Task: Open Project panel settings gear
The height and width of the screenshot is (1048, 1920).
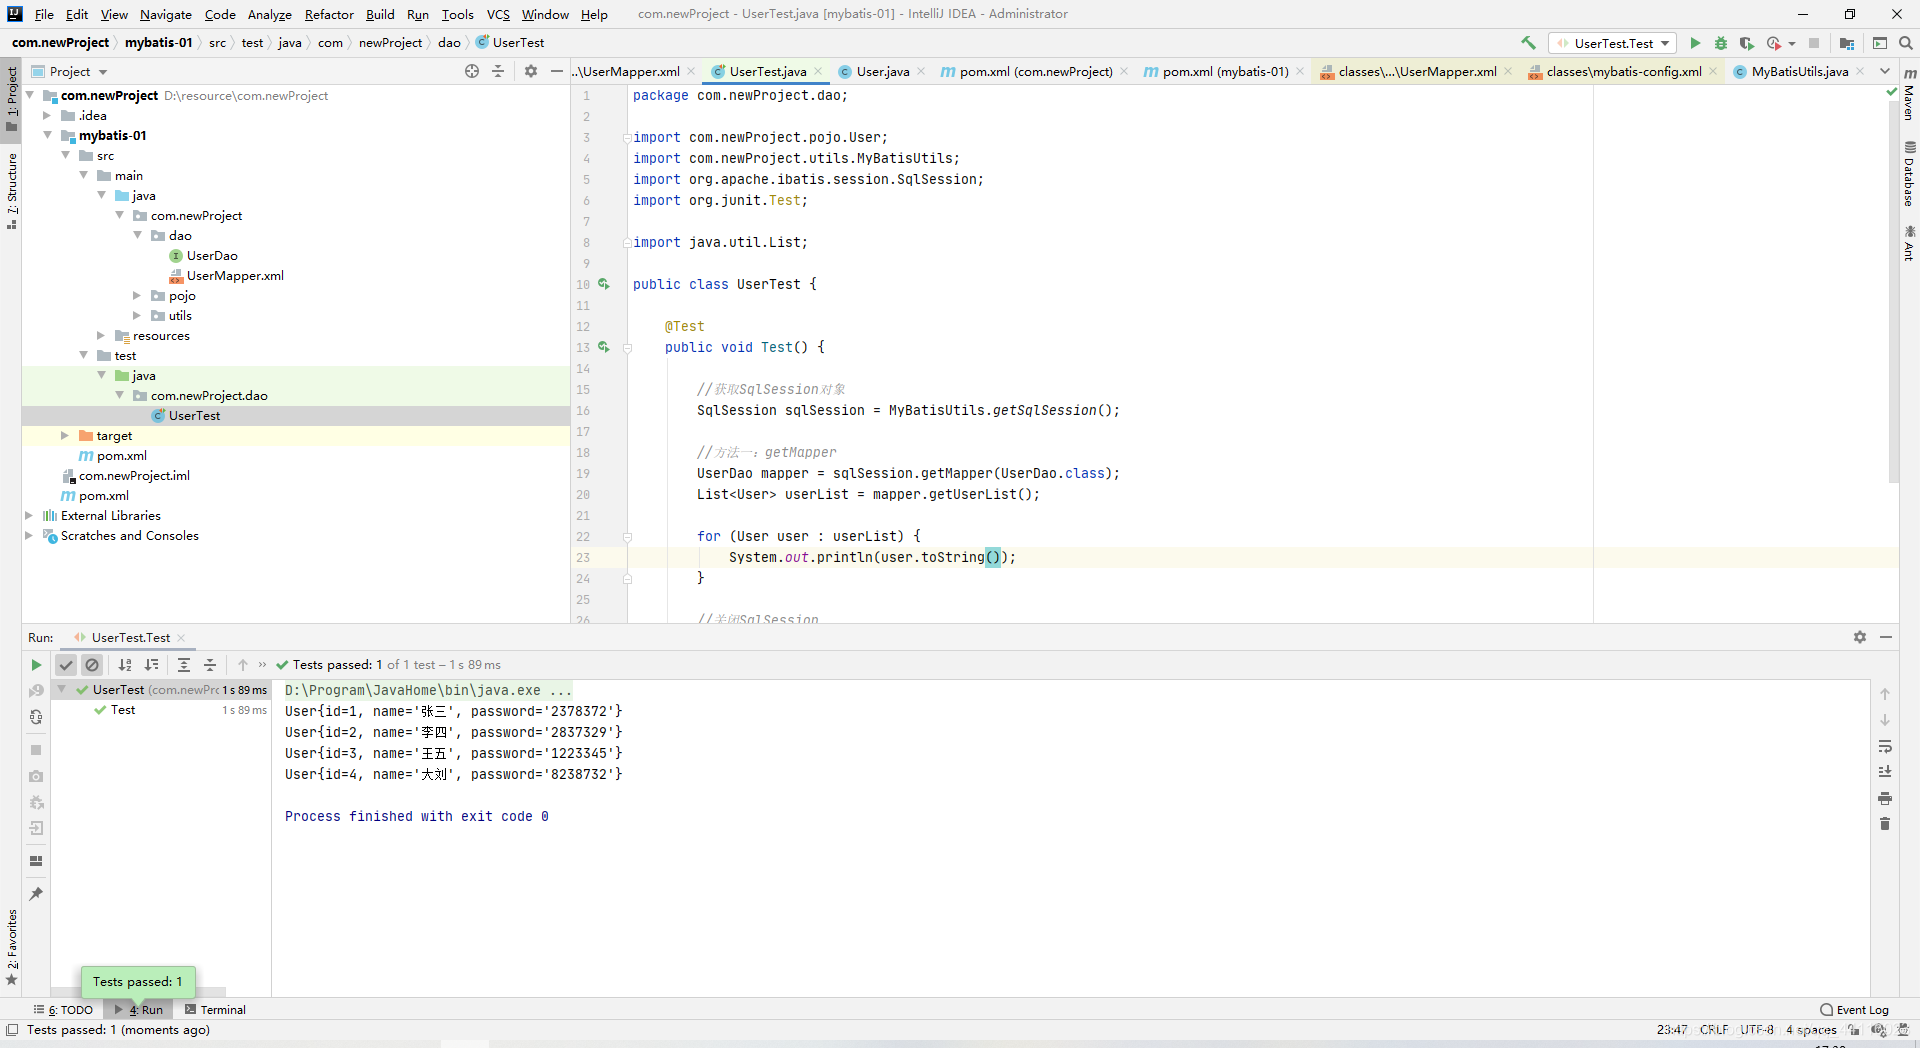Action: 531,71
